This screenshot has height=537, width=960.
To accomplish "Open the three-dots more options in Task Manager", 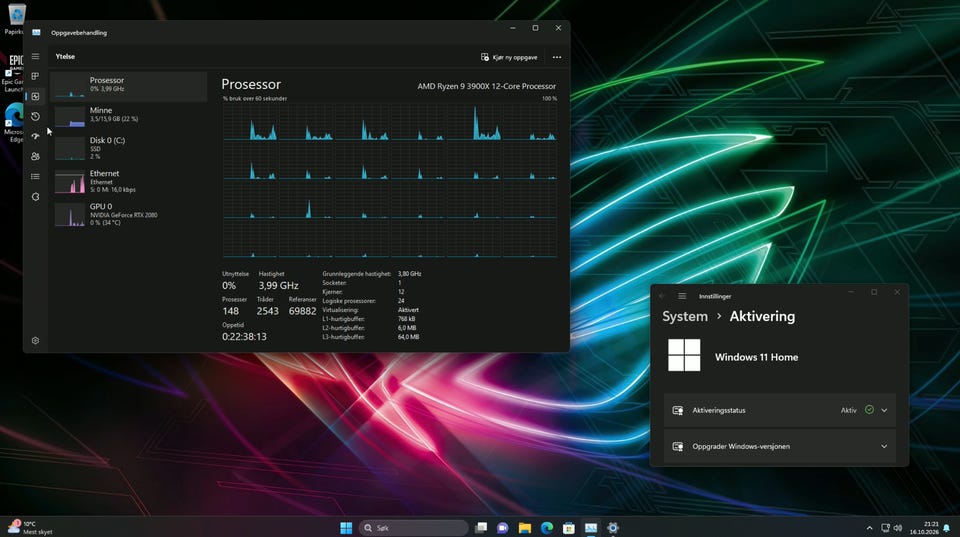I will tap(557, 57).
